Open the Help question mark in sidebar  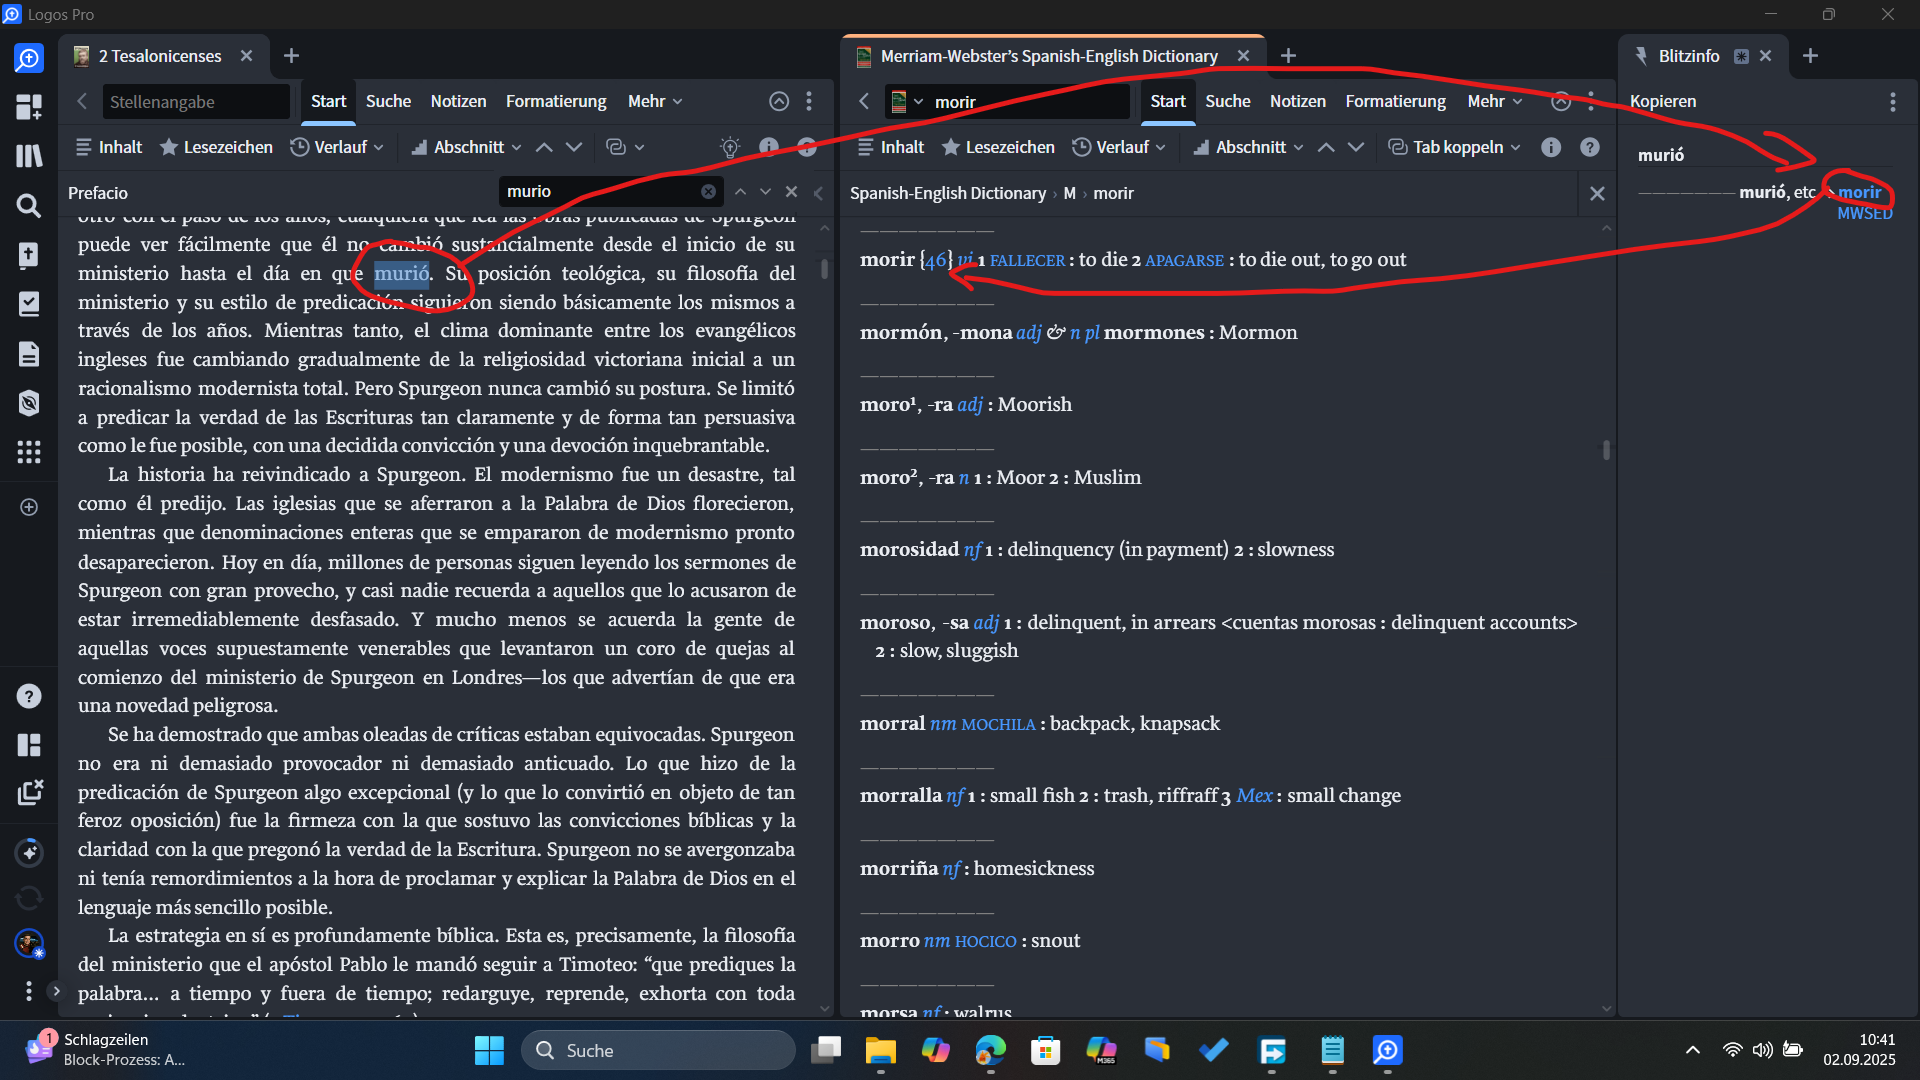click(x=29, y=696)
